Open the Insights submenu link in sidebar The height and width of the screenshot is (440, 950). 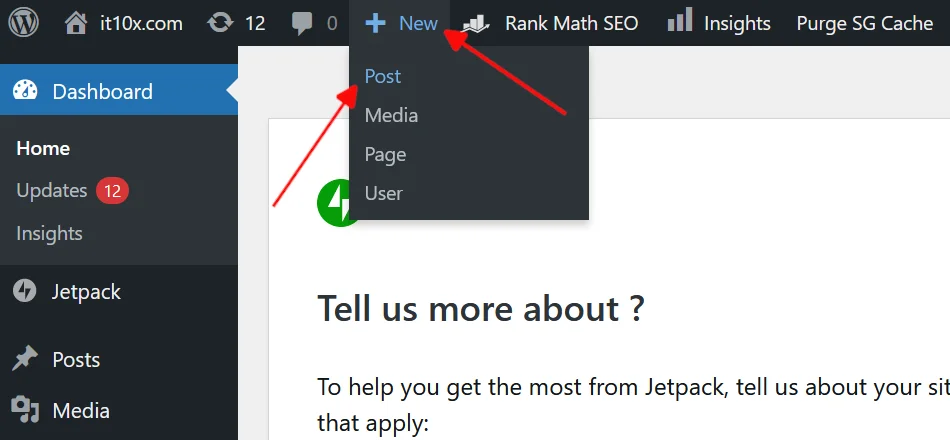(x=49, y=233)
